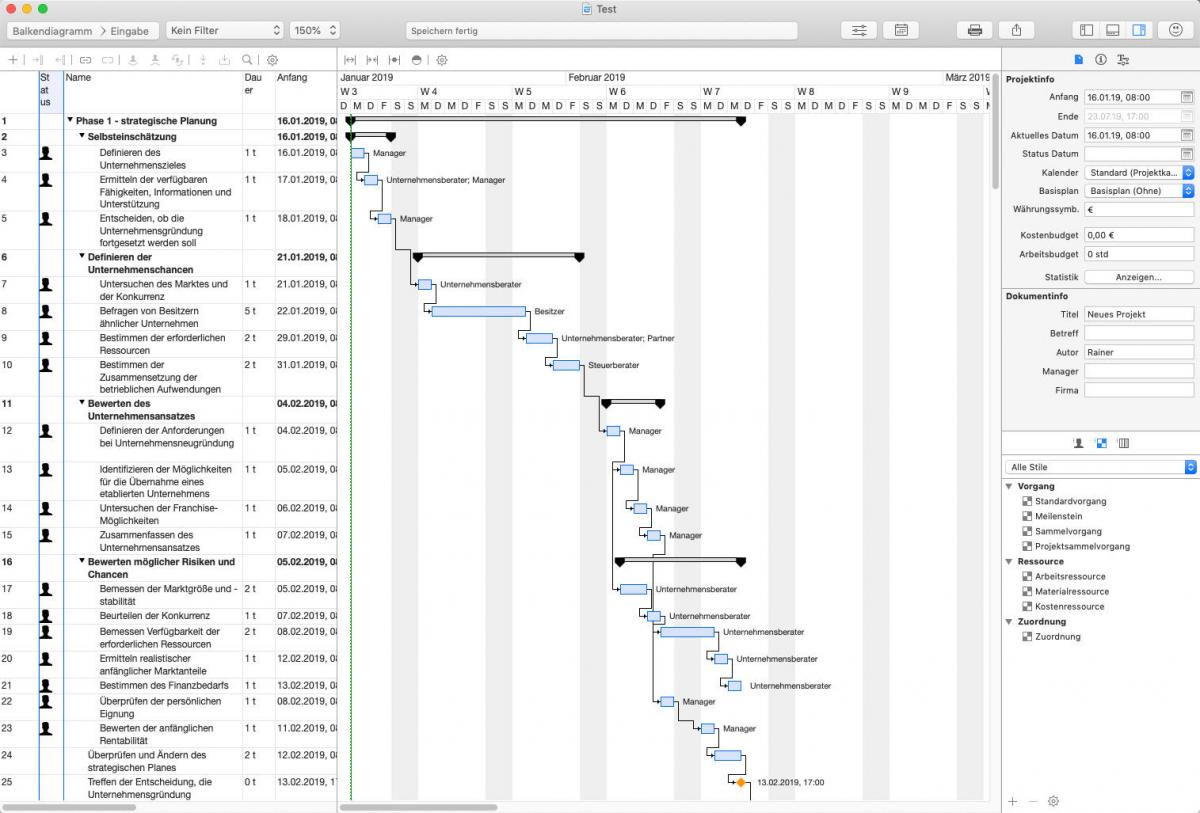Screen dimensions: 1200x813
Task: Collapse the Bewerten des Unternehmensansatzes group
Action: point(82,403)
